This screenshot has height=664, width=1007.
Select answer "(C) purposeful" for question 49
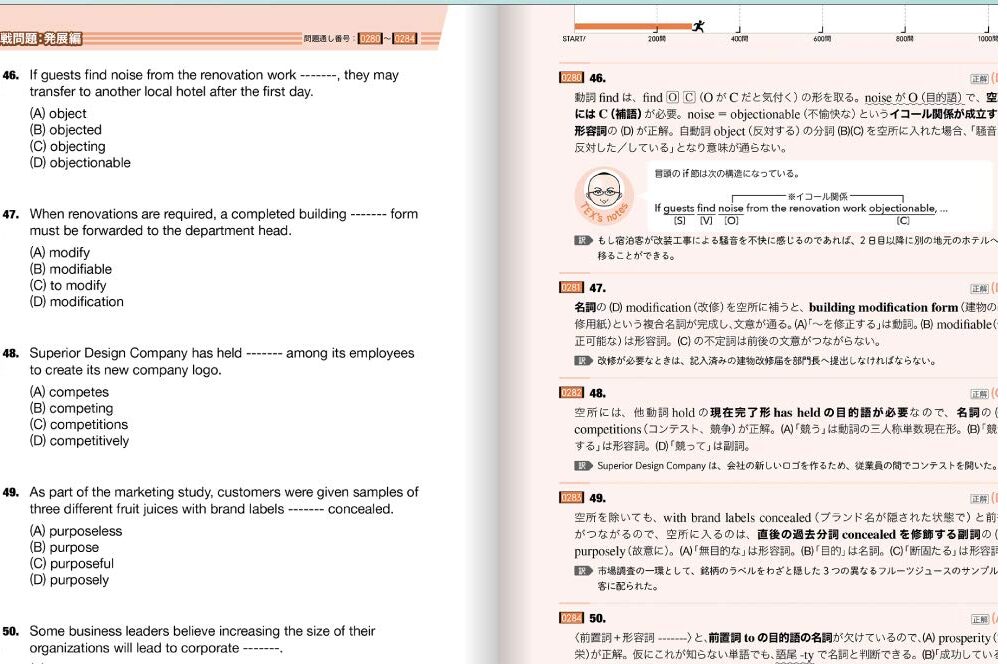tap(72, 564)
